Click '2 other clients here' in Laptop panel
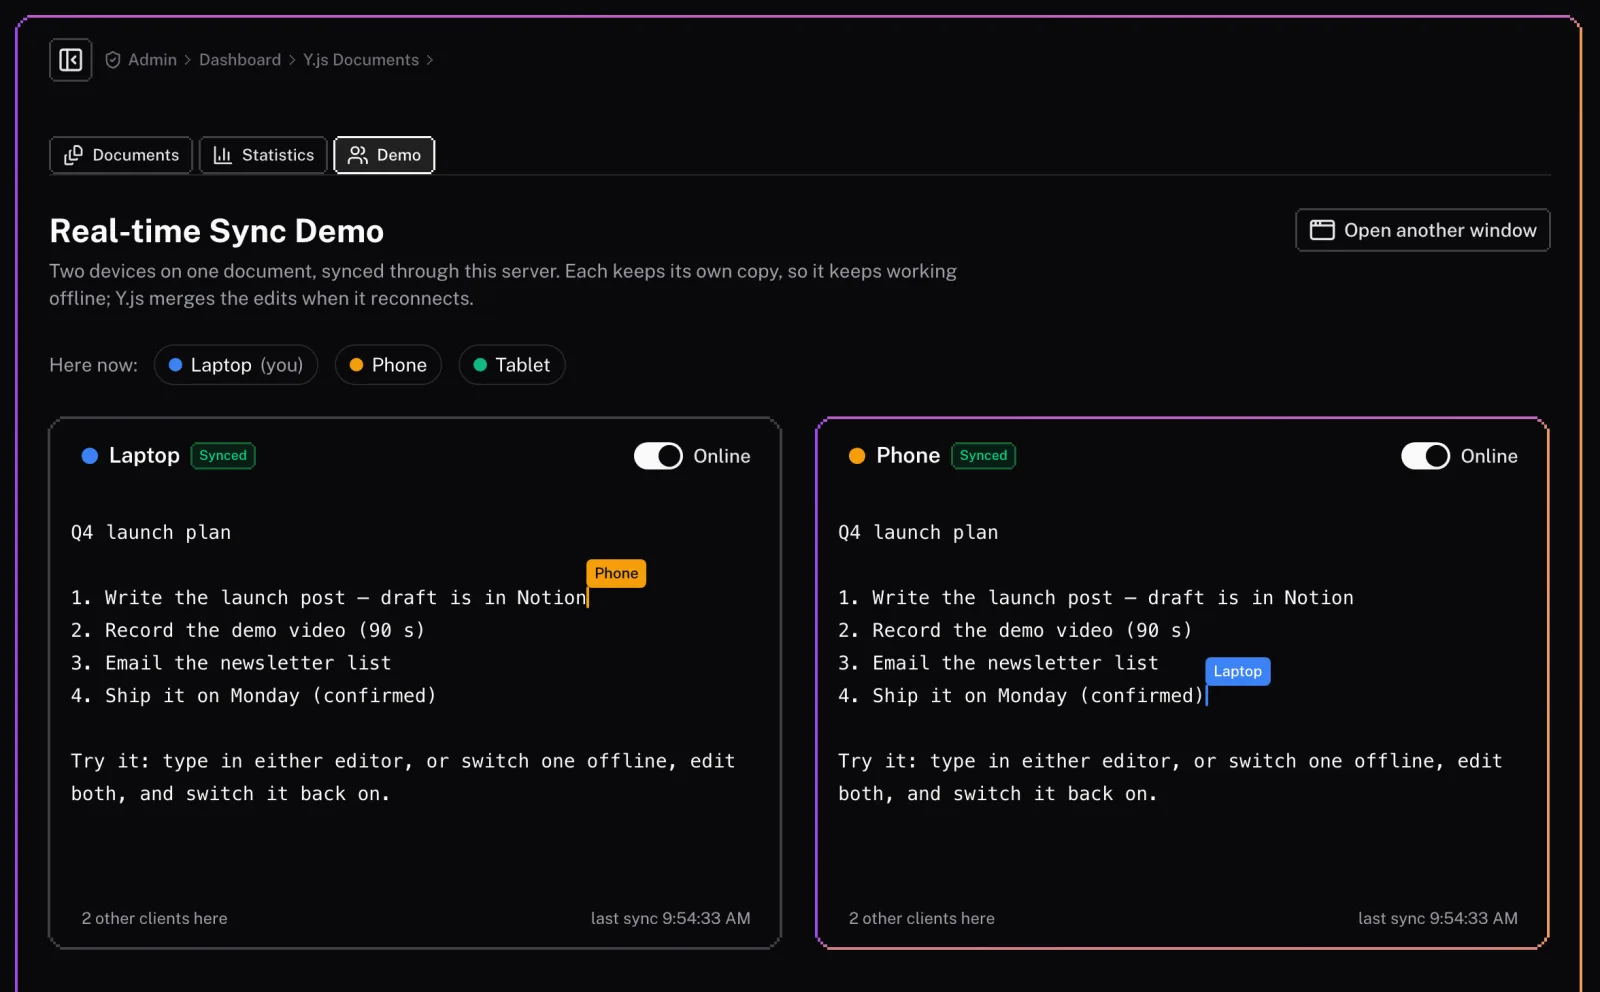Viewport: 1600px width, 992px height. (155, 918)
